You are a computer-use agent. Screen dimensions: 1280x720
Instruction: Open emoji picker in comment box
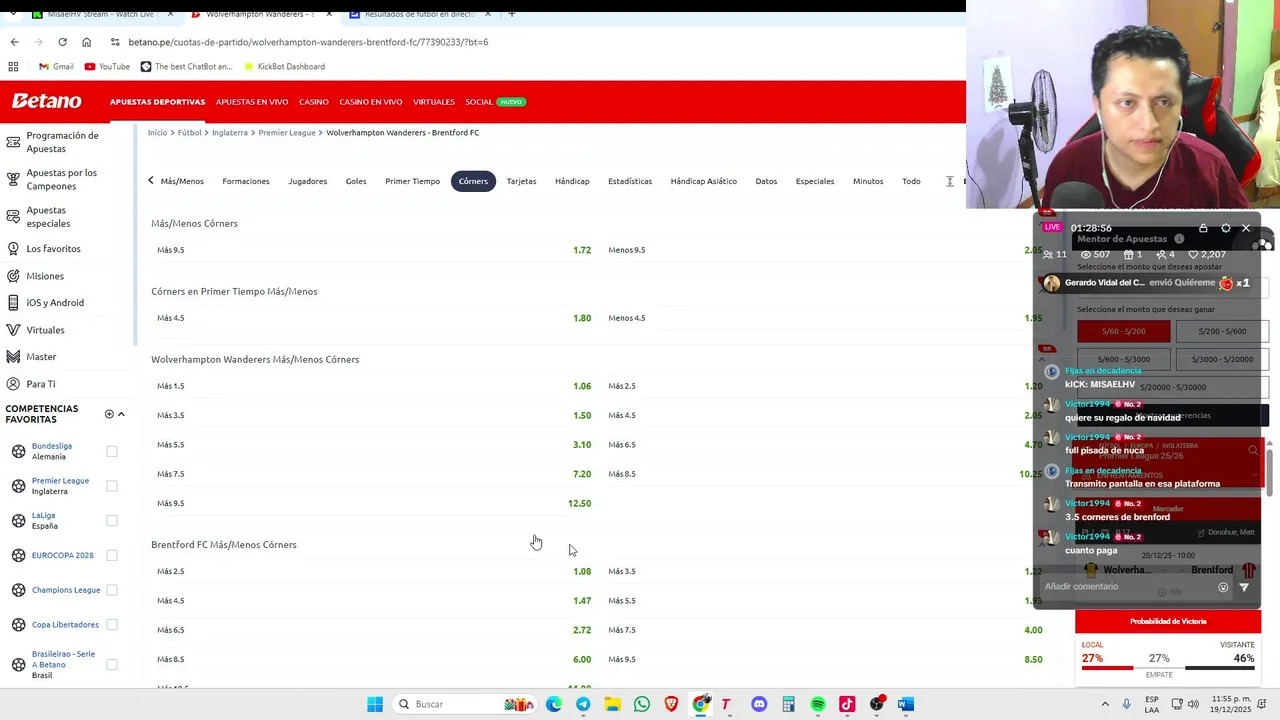(x=1223, y=587)
